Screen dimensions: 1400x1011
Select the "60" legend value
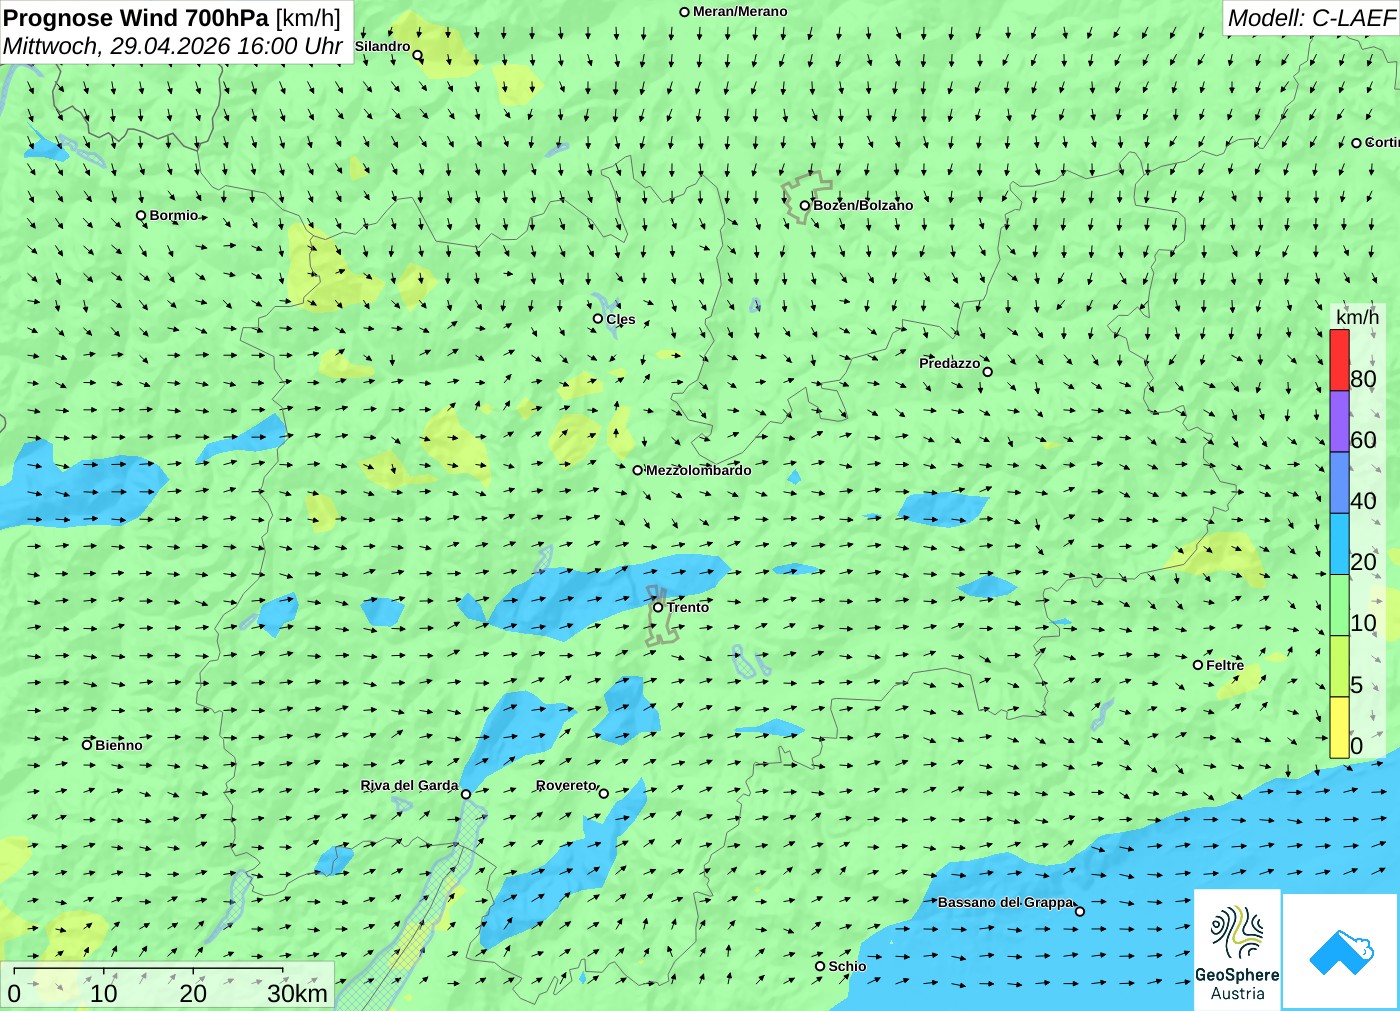click(1363, 440)
